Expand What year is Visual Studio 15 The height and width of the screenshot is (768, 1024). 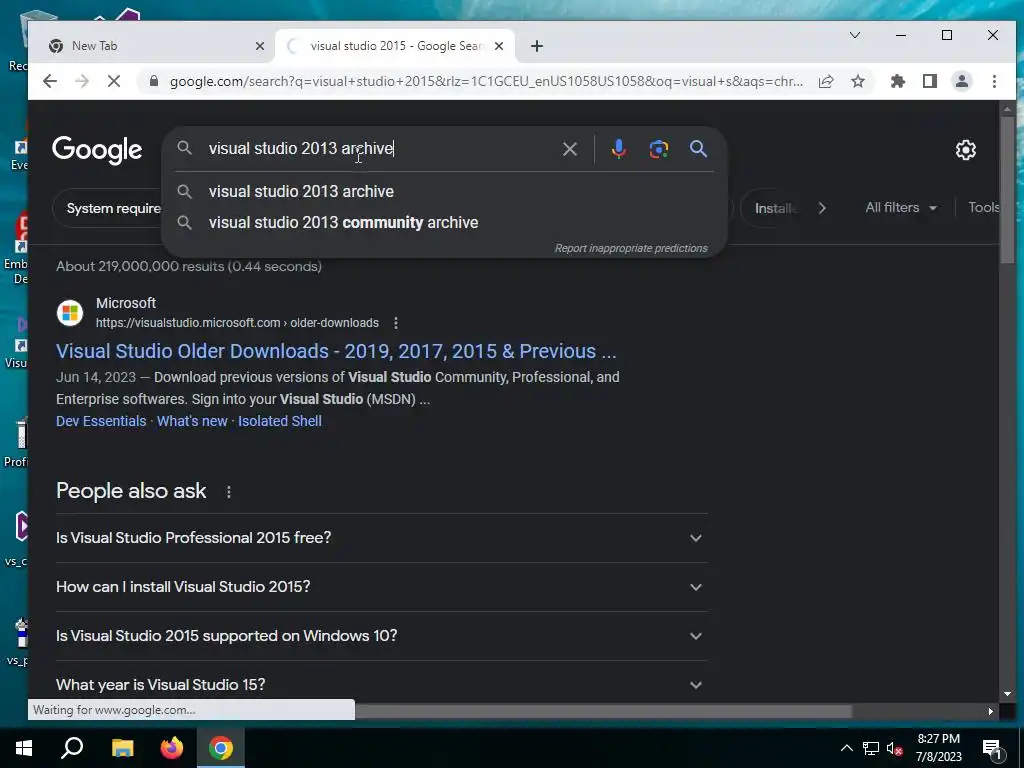tap(381, 684)
